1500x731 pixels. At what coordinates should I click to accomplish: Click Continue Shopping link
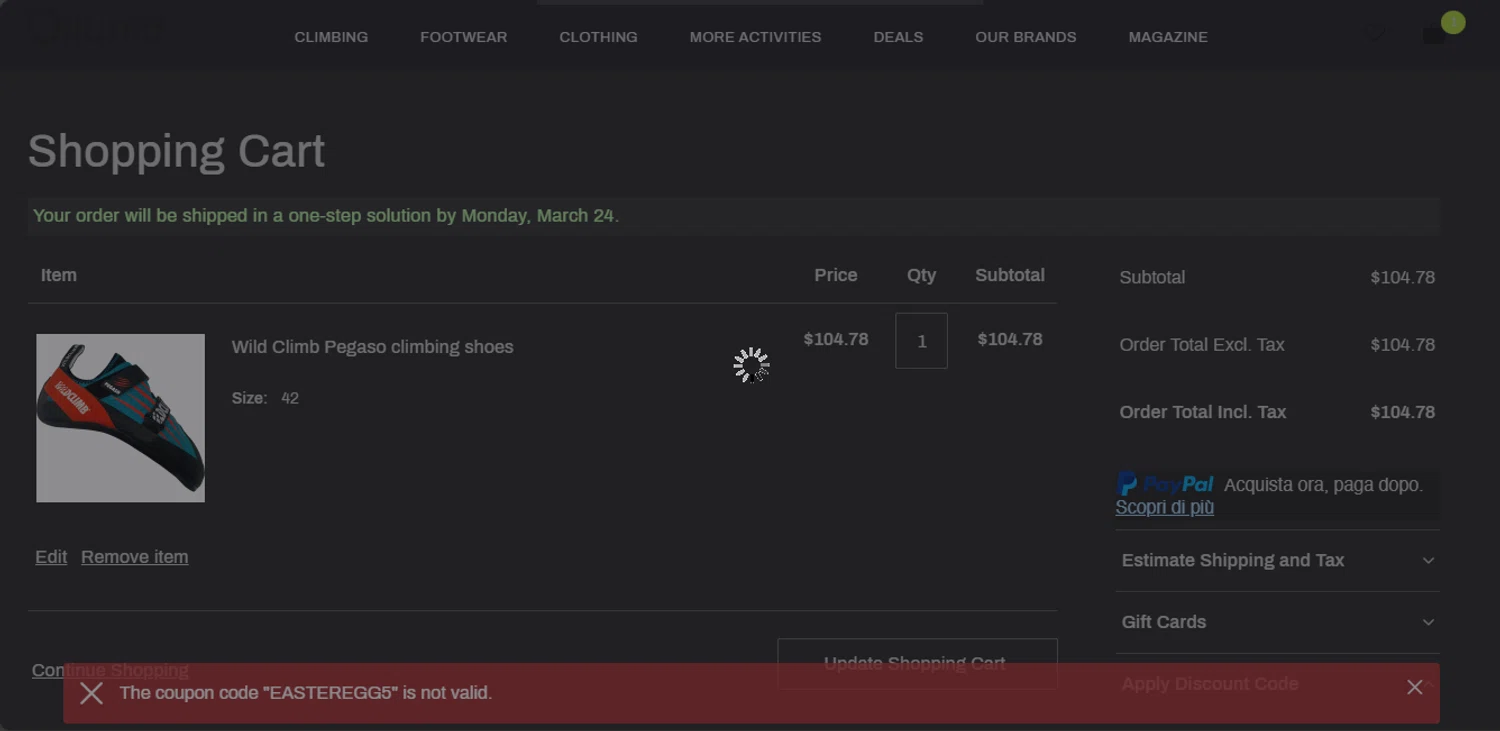(x=110, y=670)
